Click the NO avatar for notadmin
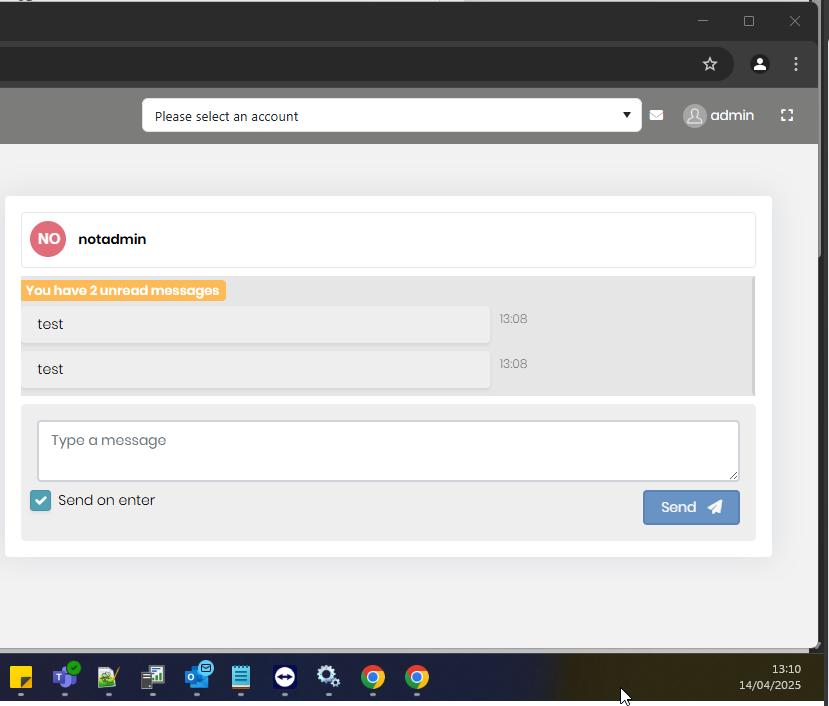The width and height of the screenshot is (829, 706). pyautogui.click(x=48, y=239)
